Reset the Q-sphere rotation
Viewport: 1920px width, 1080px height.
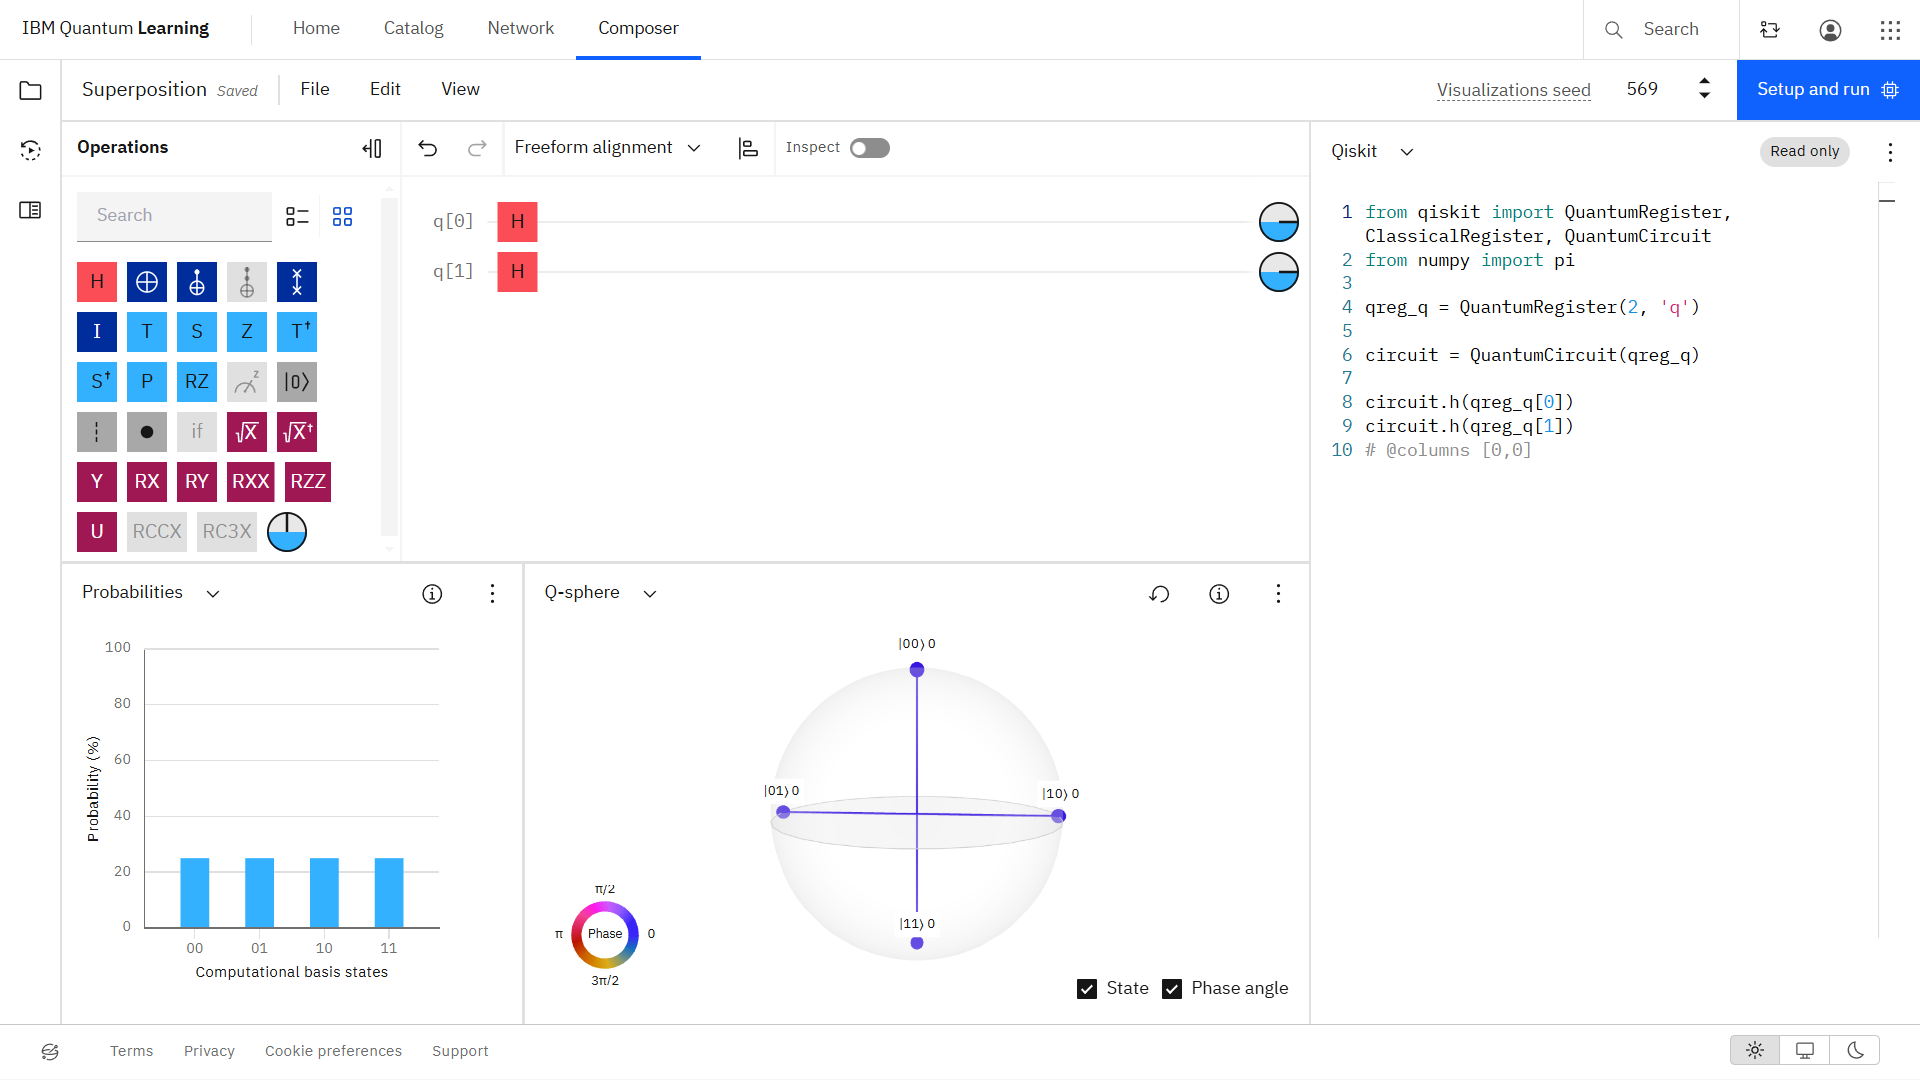point(1159,594)
